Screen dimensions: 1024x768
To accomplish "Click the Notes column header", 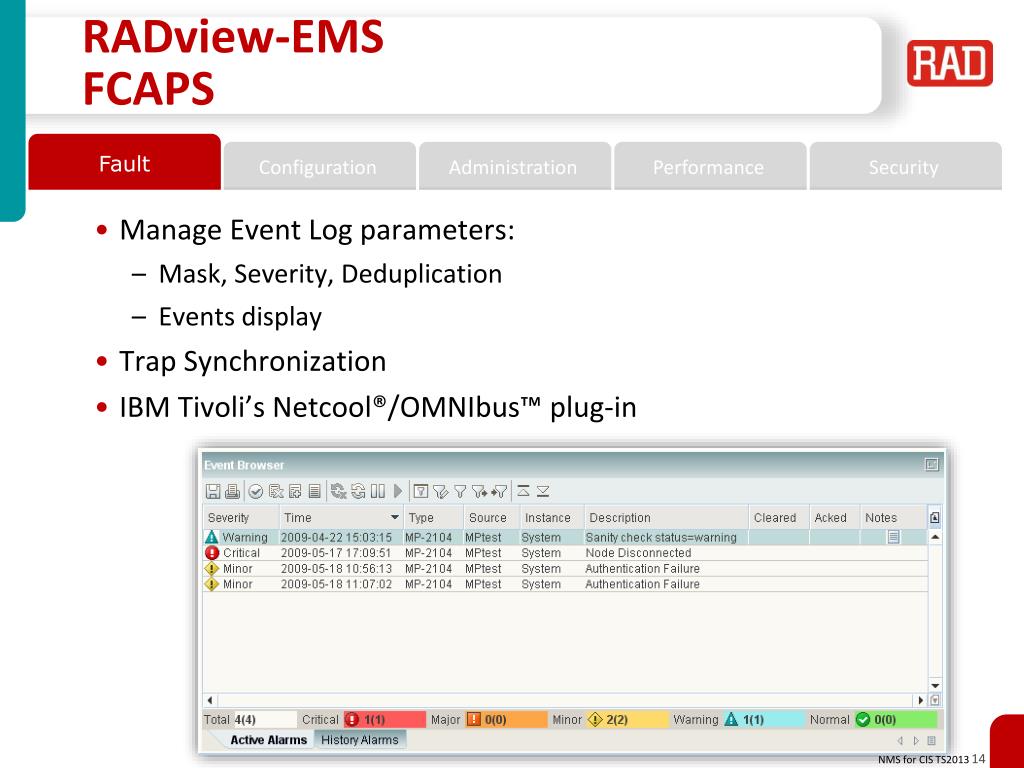I will tap(893, 517).
